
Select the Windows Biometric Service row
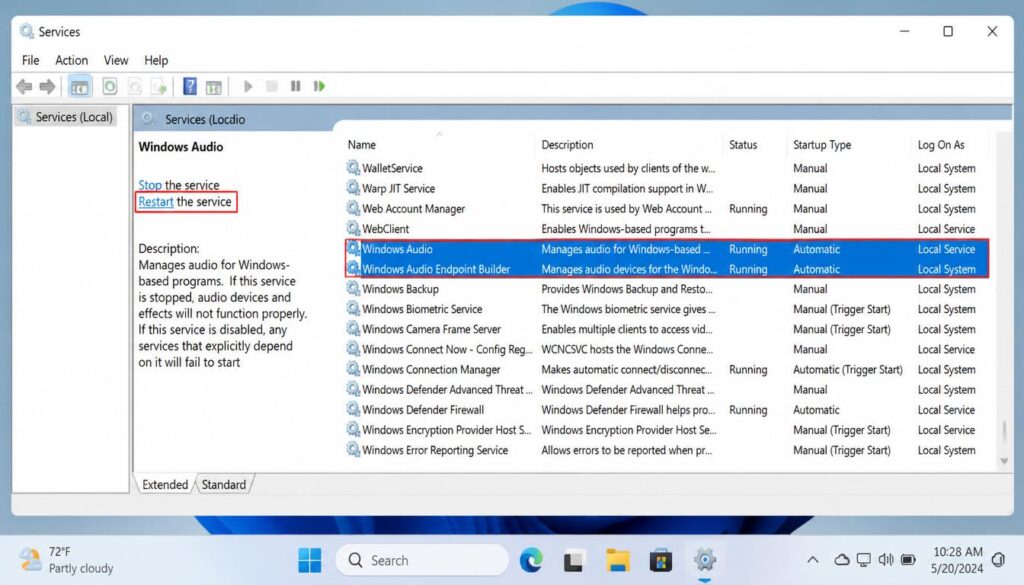[667, 309]
